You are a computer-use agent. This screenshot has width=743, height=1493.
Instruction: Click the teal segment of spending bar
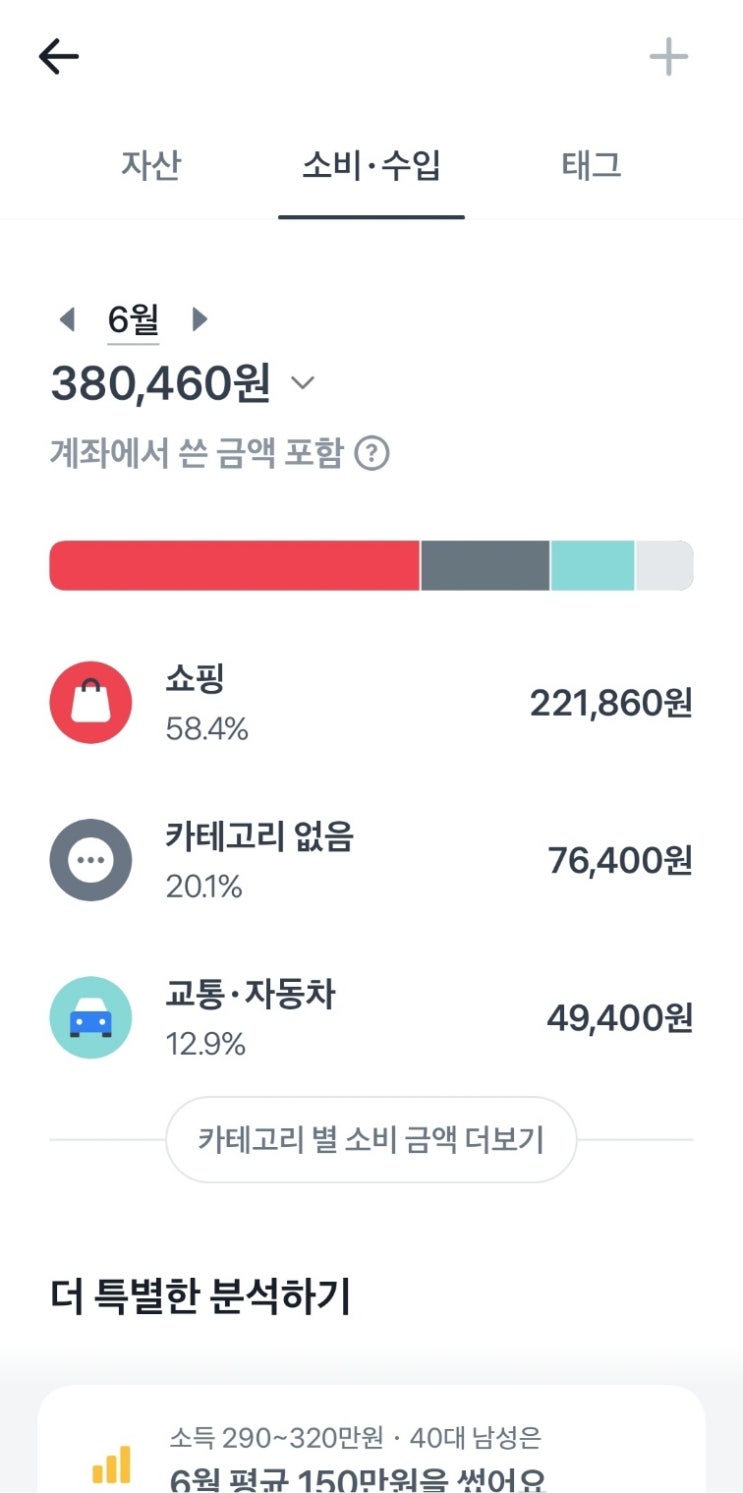click(592, 566)
